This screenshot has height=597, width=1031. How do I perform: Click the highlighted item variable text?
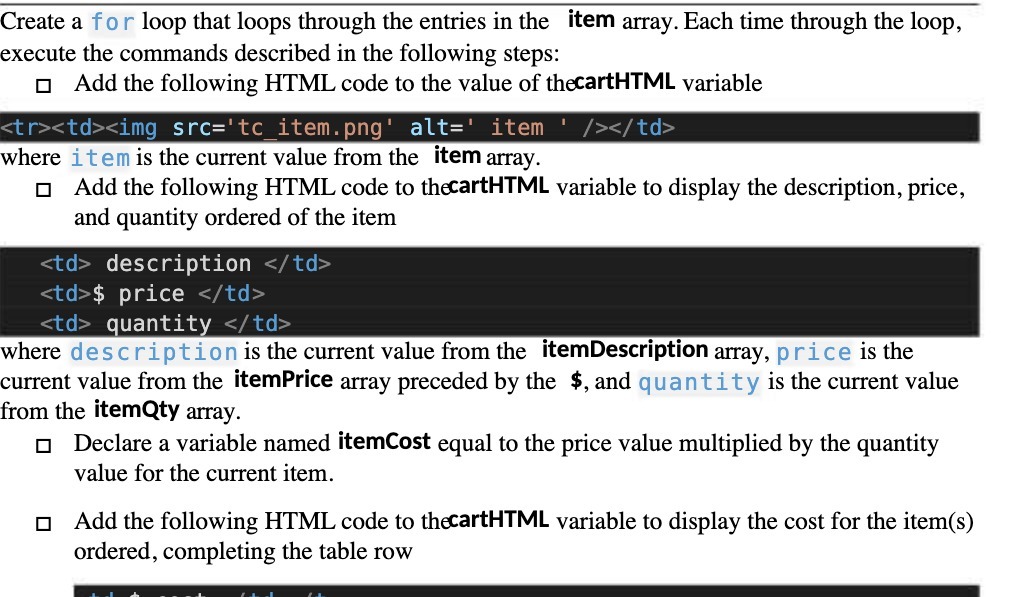click(x=100, y=157)
